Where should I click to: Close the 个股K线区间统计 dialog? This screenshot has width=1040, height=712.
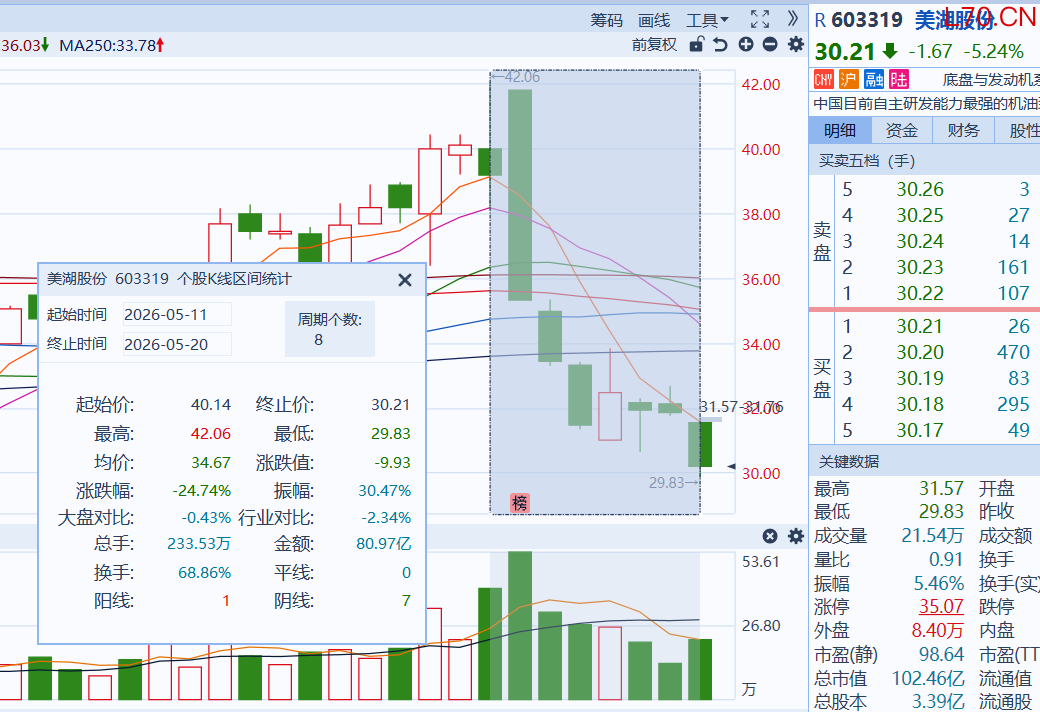[x=405, y=280]
